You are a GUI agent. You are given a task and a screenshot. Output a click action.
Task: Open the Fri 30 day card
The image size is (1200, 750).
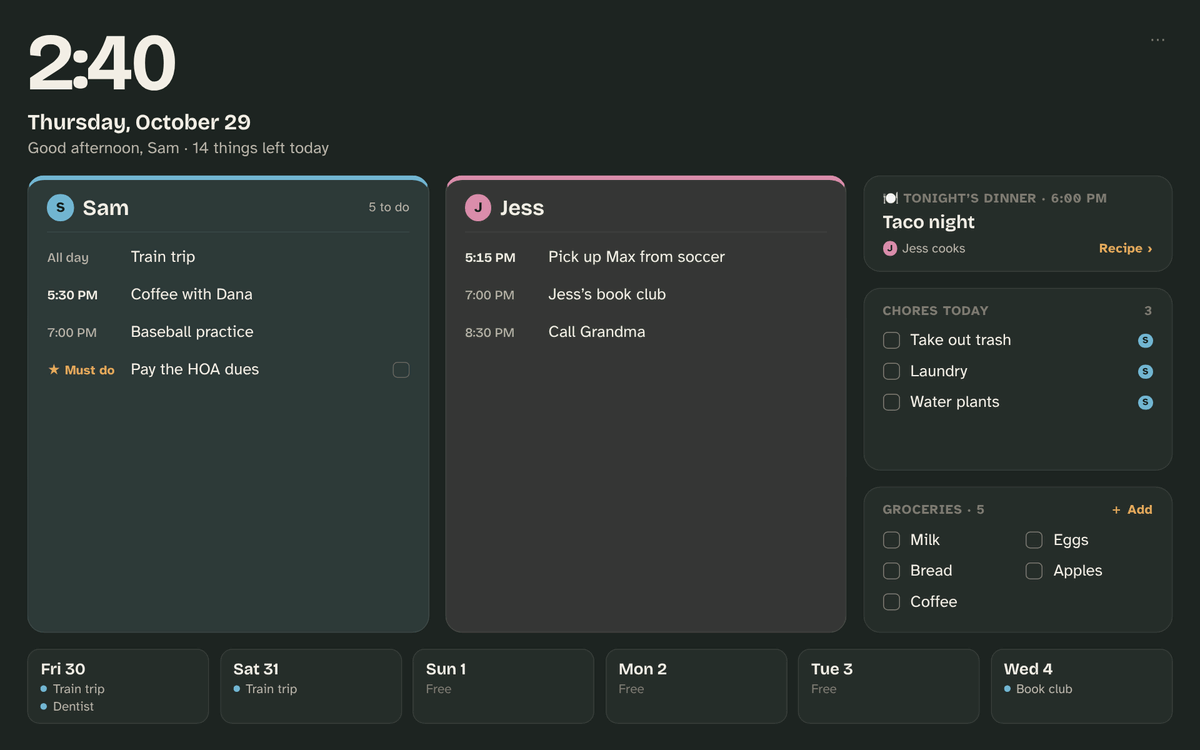118,686
